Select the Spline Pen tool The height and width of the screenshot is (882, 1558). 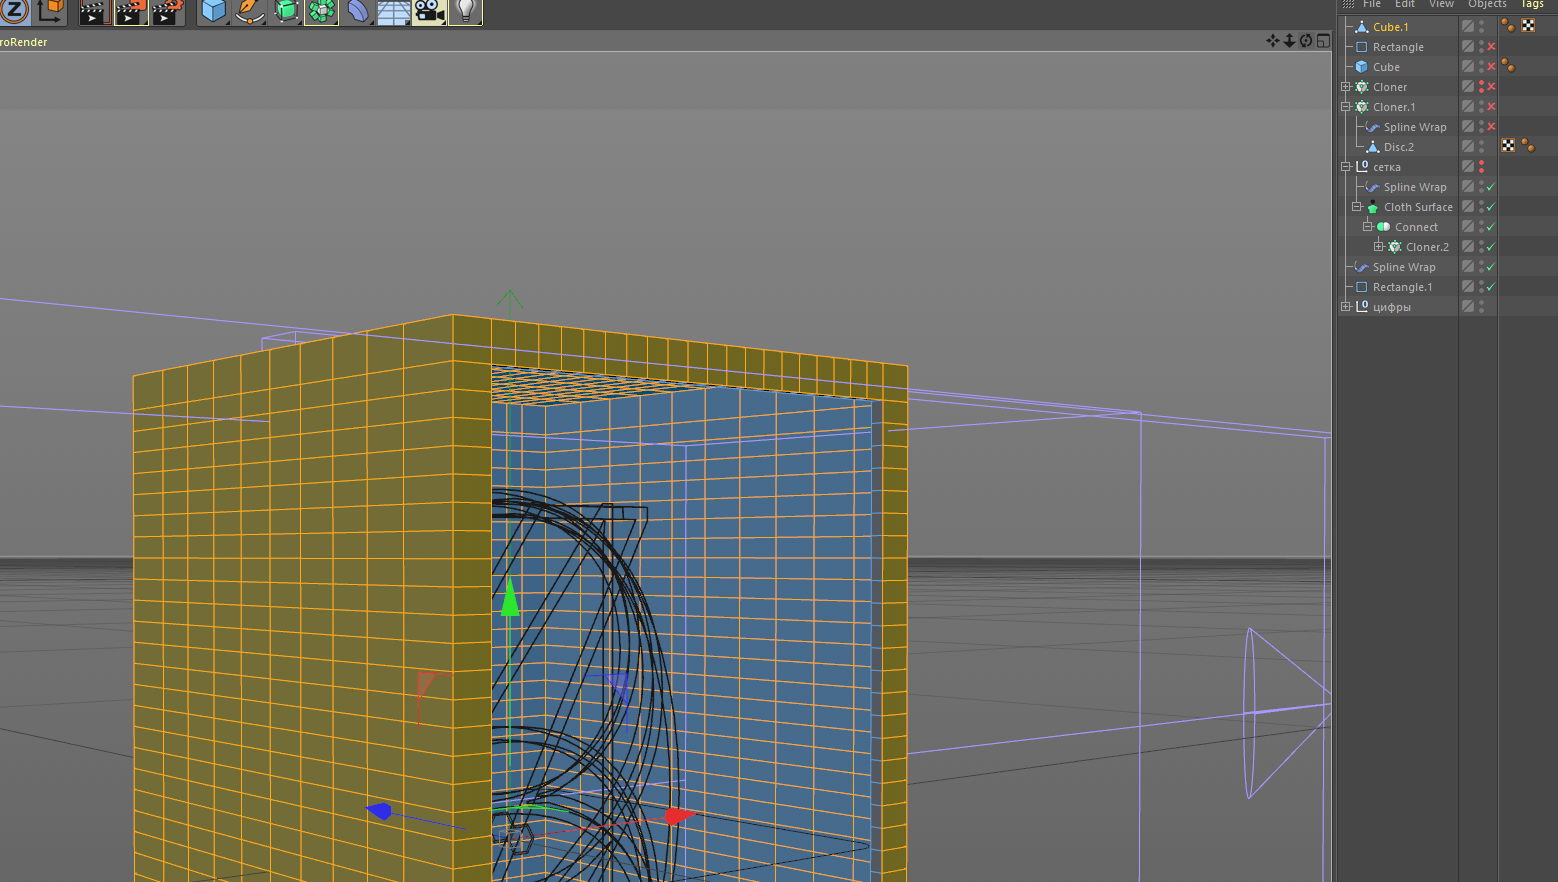click(250, 12)
